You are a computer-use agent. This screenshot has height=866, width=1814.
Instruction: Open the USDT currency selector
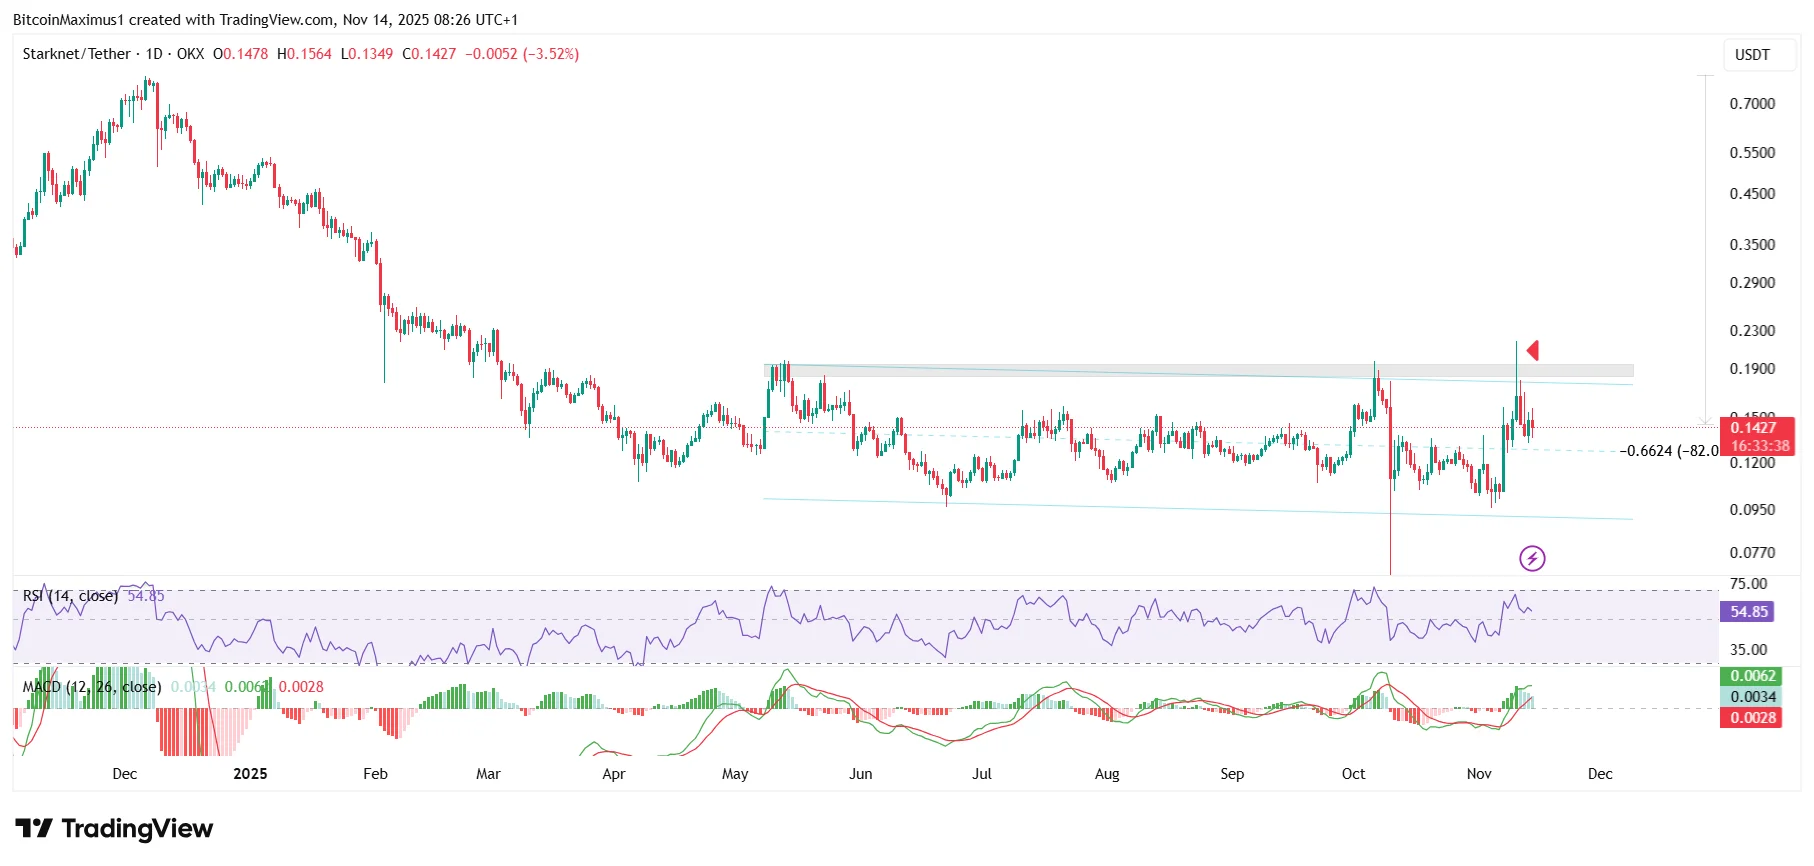click(1752, 55)
